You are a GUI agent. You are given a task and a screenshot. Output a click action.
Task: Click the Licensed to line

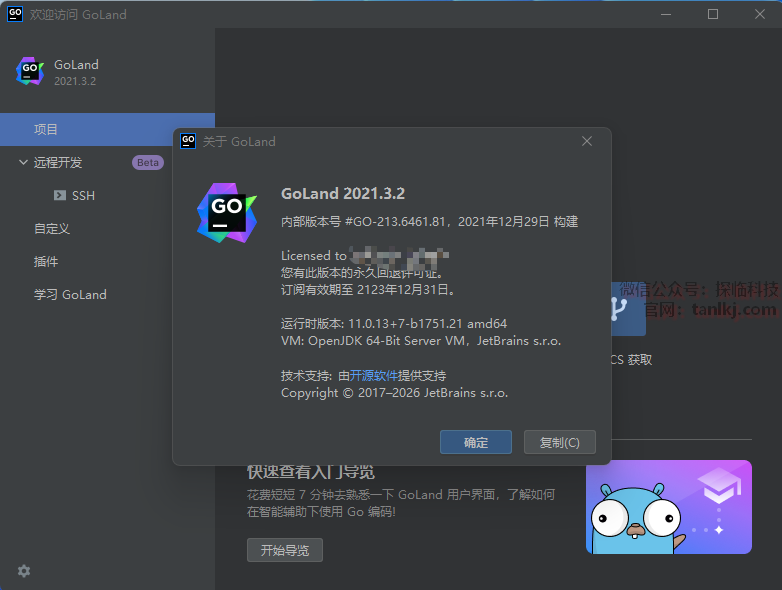coord(365,255)
